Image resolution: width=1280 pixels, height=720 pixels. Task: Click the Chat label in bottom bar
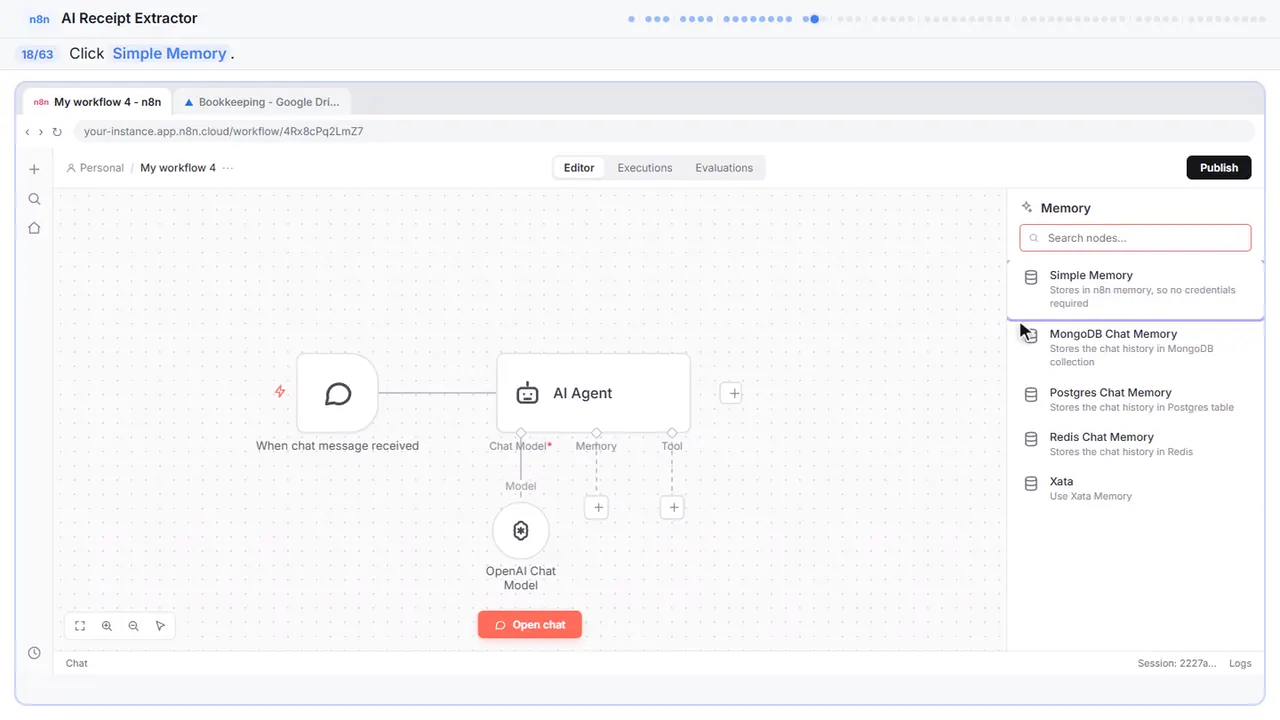[x=77, y=663]
